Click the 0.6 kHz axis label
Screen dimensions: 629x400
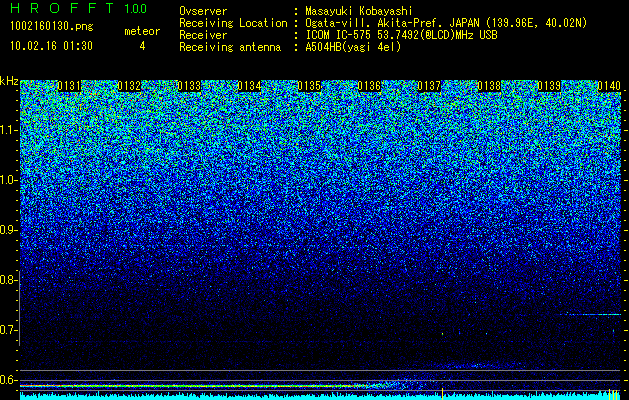9,380
